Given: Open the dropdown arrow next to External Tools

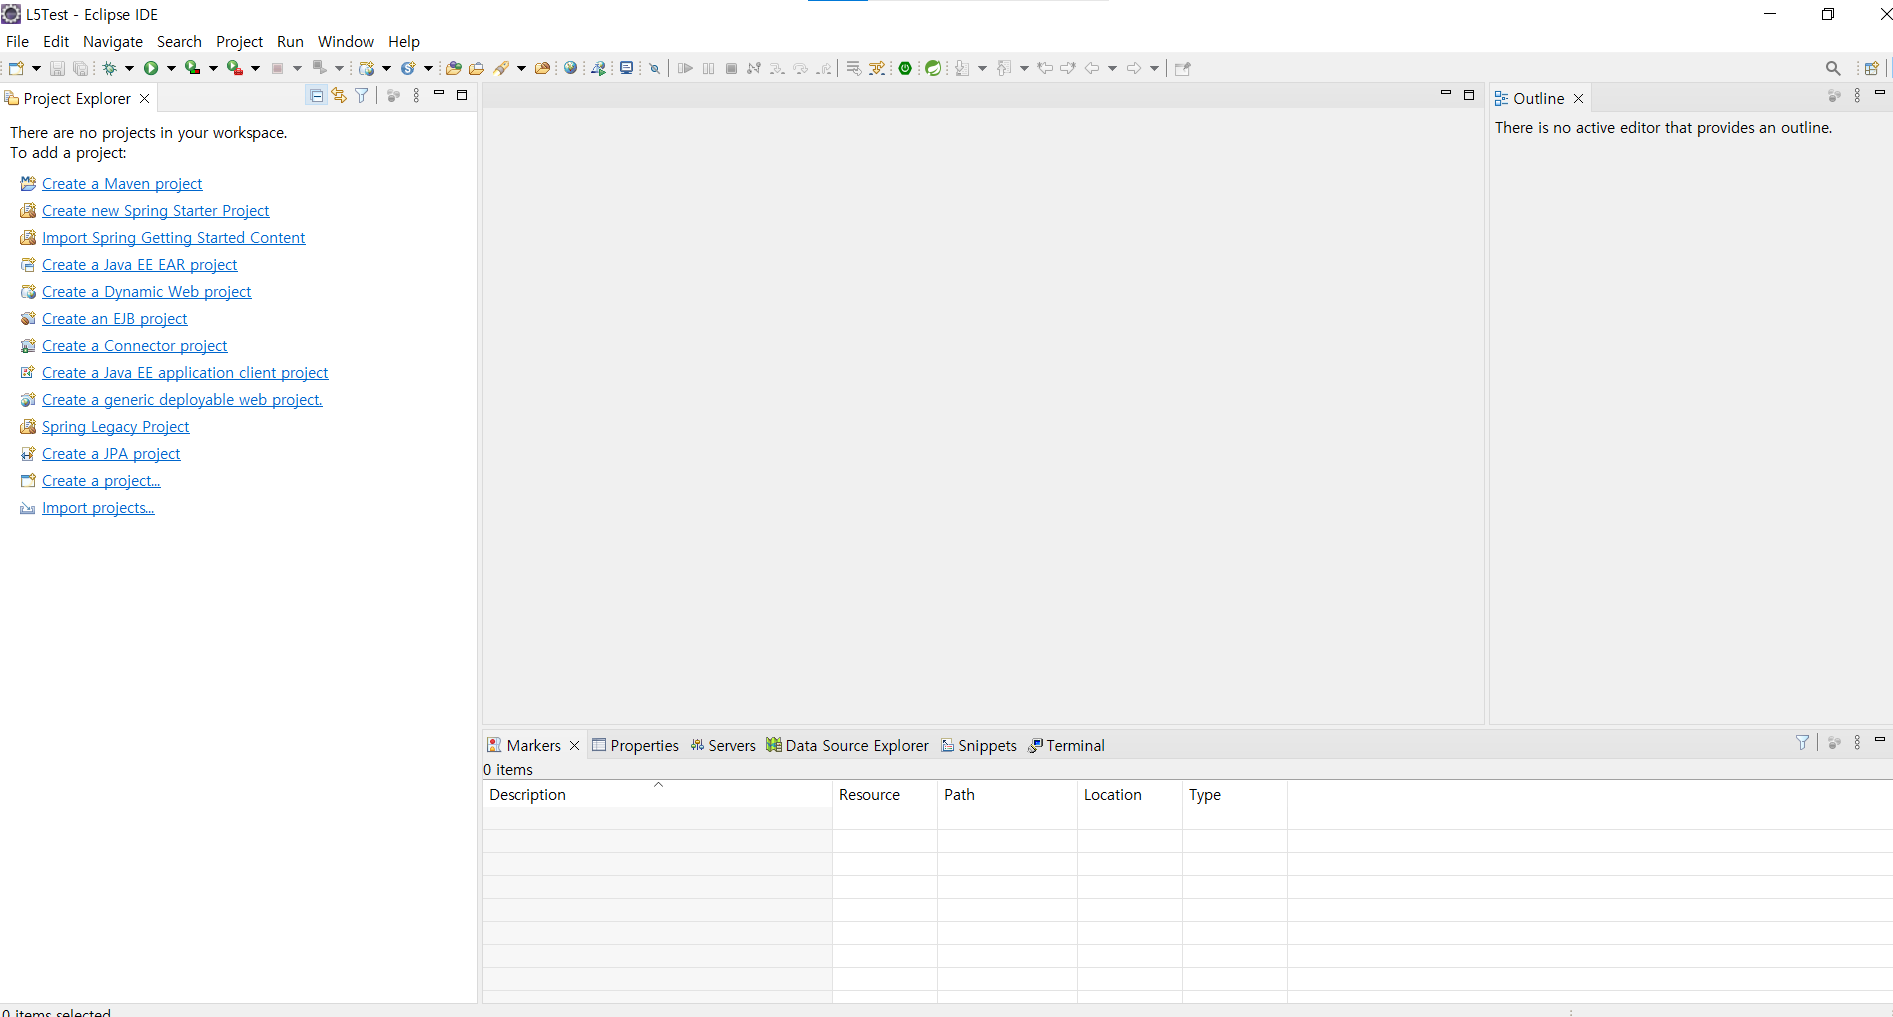Looking at the screenshot, I should (255, 68).
